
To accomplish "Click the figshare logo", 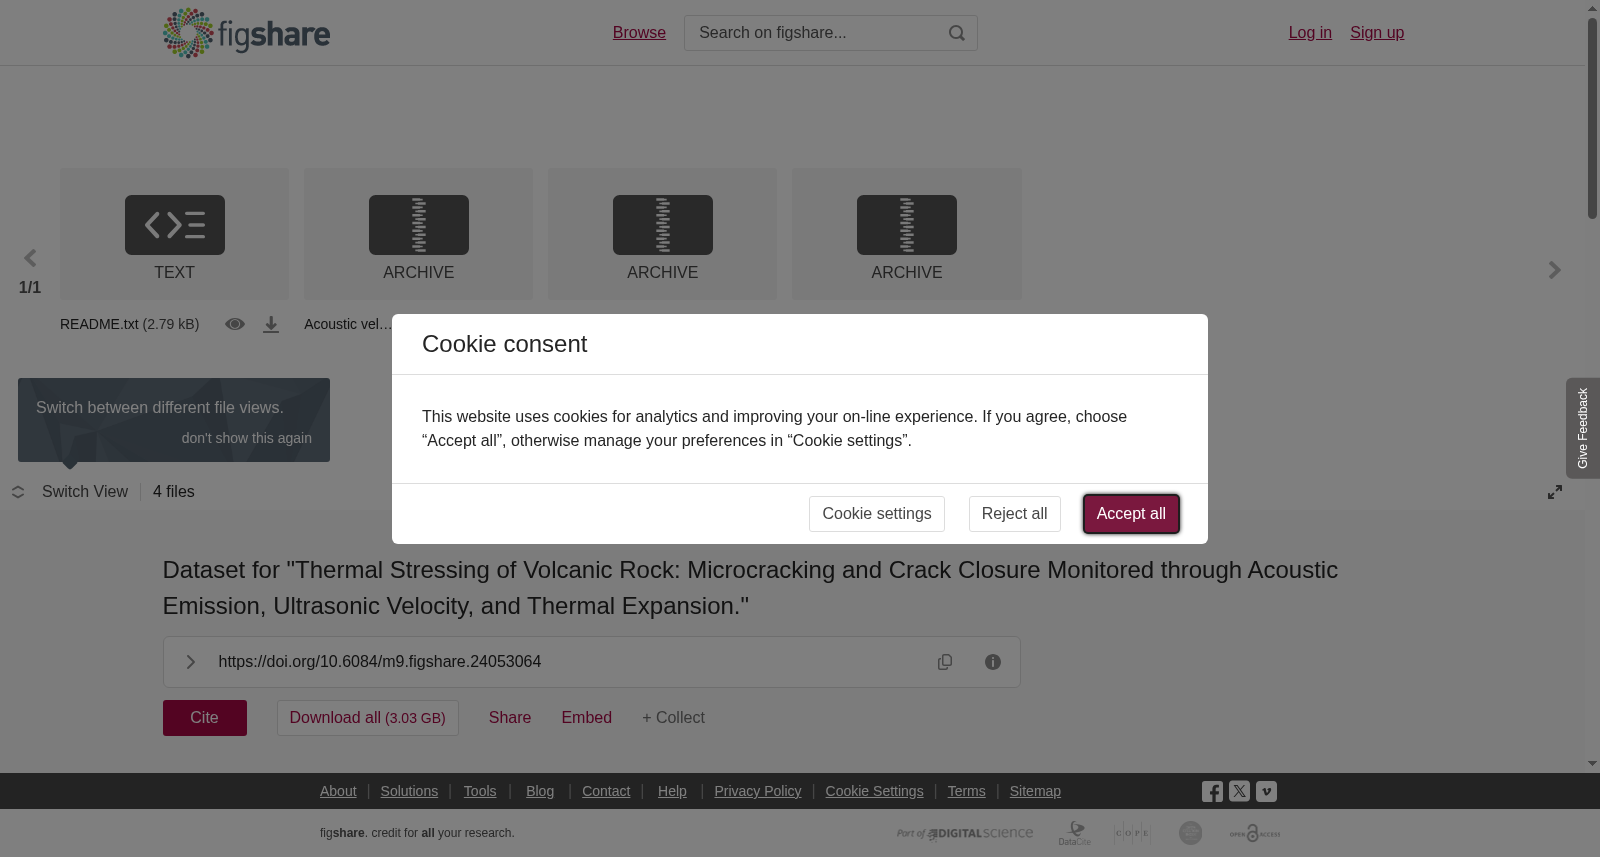I will [x=246, y=33].
